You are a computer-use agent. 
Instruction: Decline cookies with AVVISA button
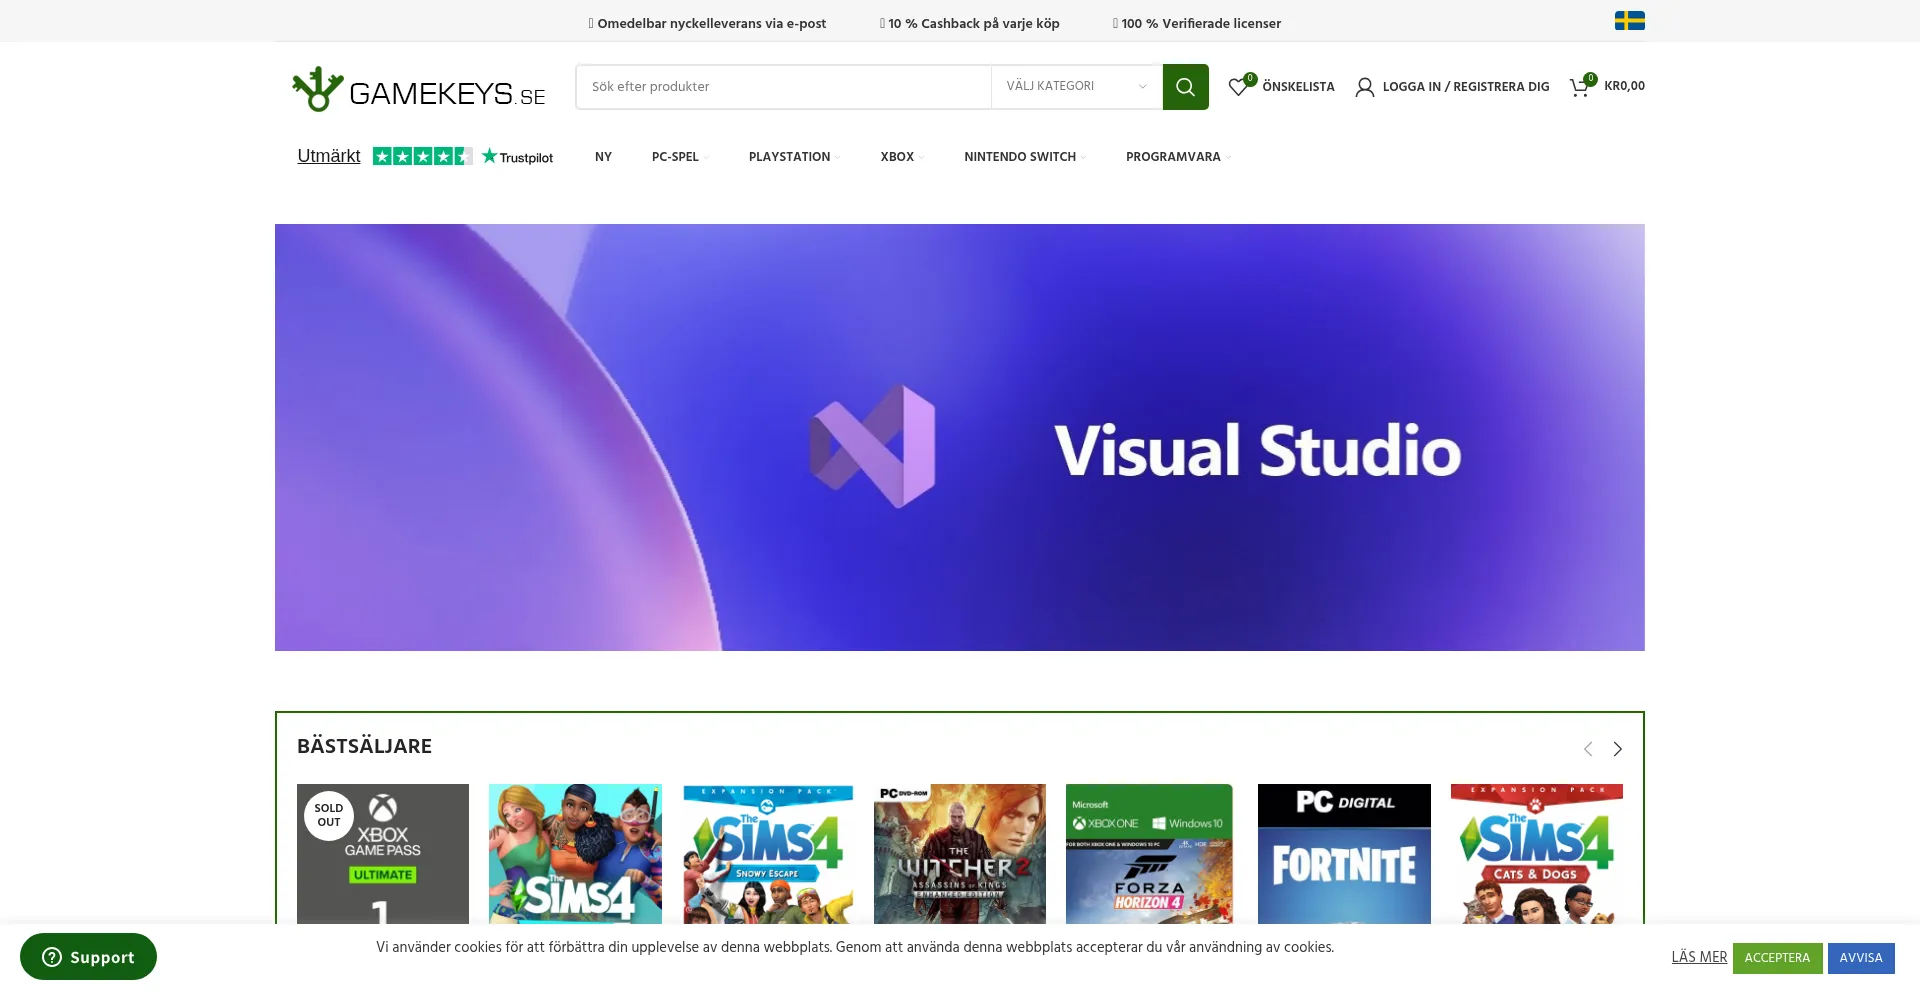tap(1861, 958)
